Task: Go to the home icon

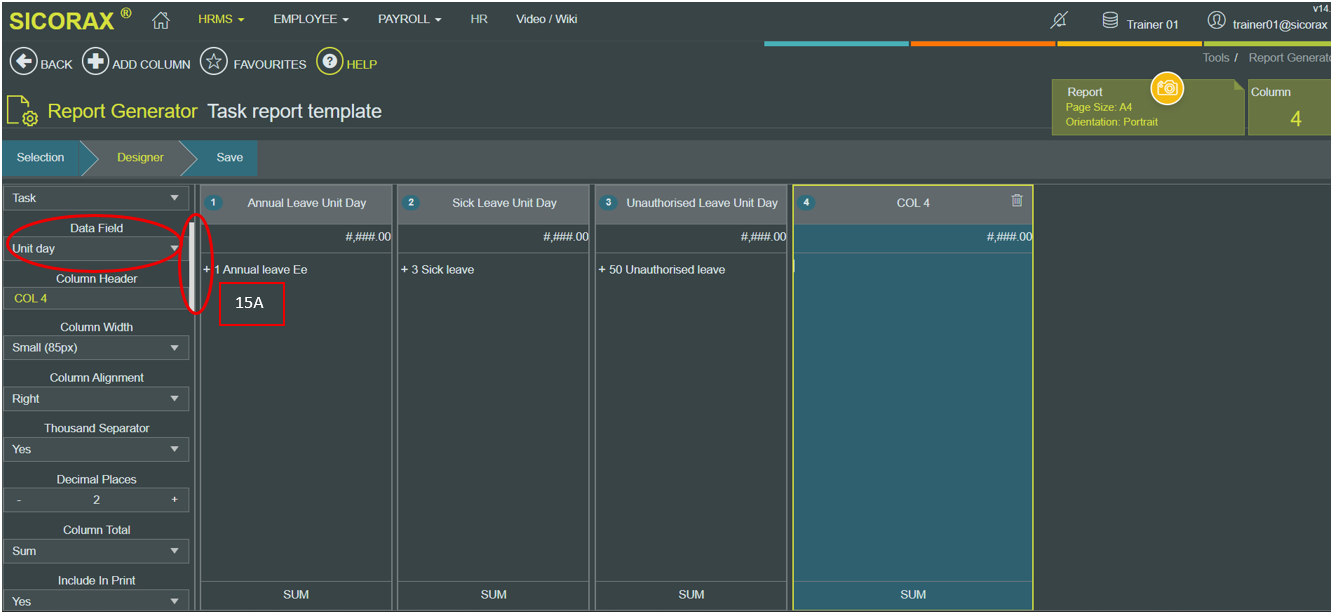Action: click(x=160, y=20)
